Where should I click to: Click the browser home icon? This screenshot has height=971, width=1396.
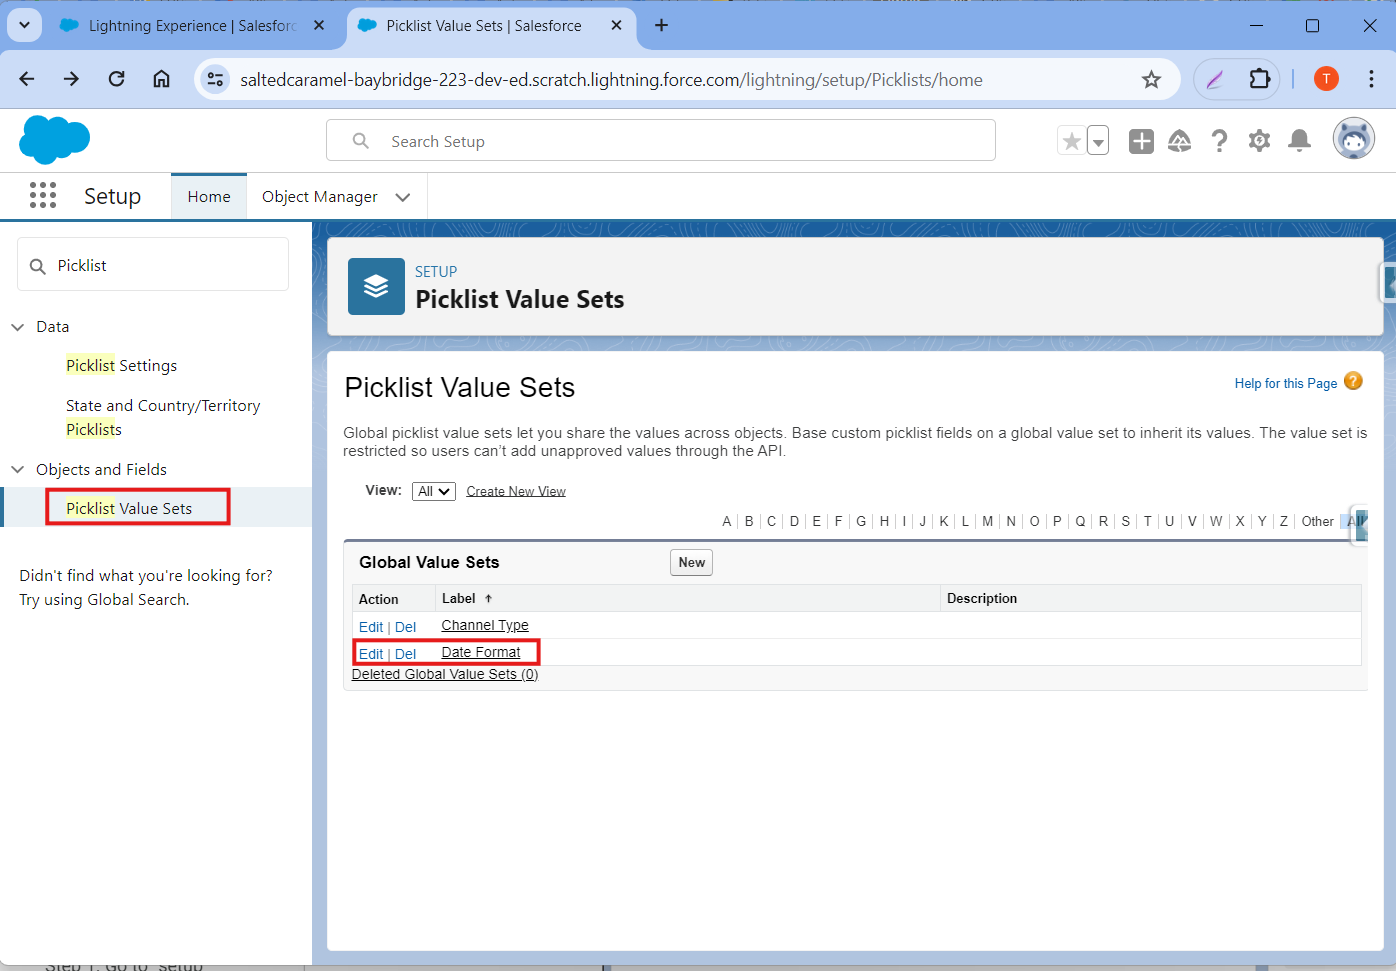161,79
